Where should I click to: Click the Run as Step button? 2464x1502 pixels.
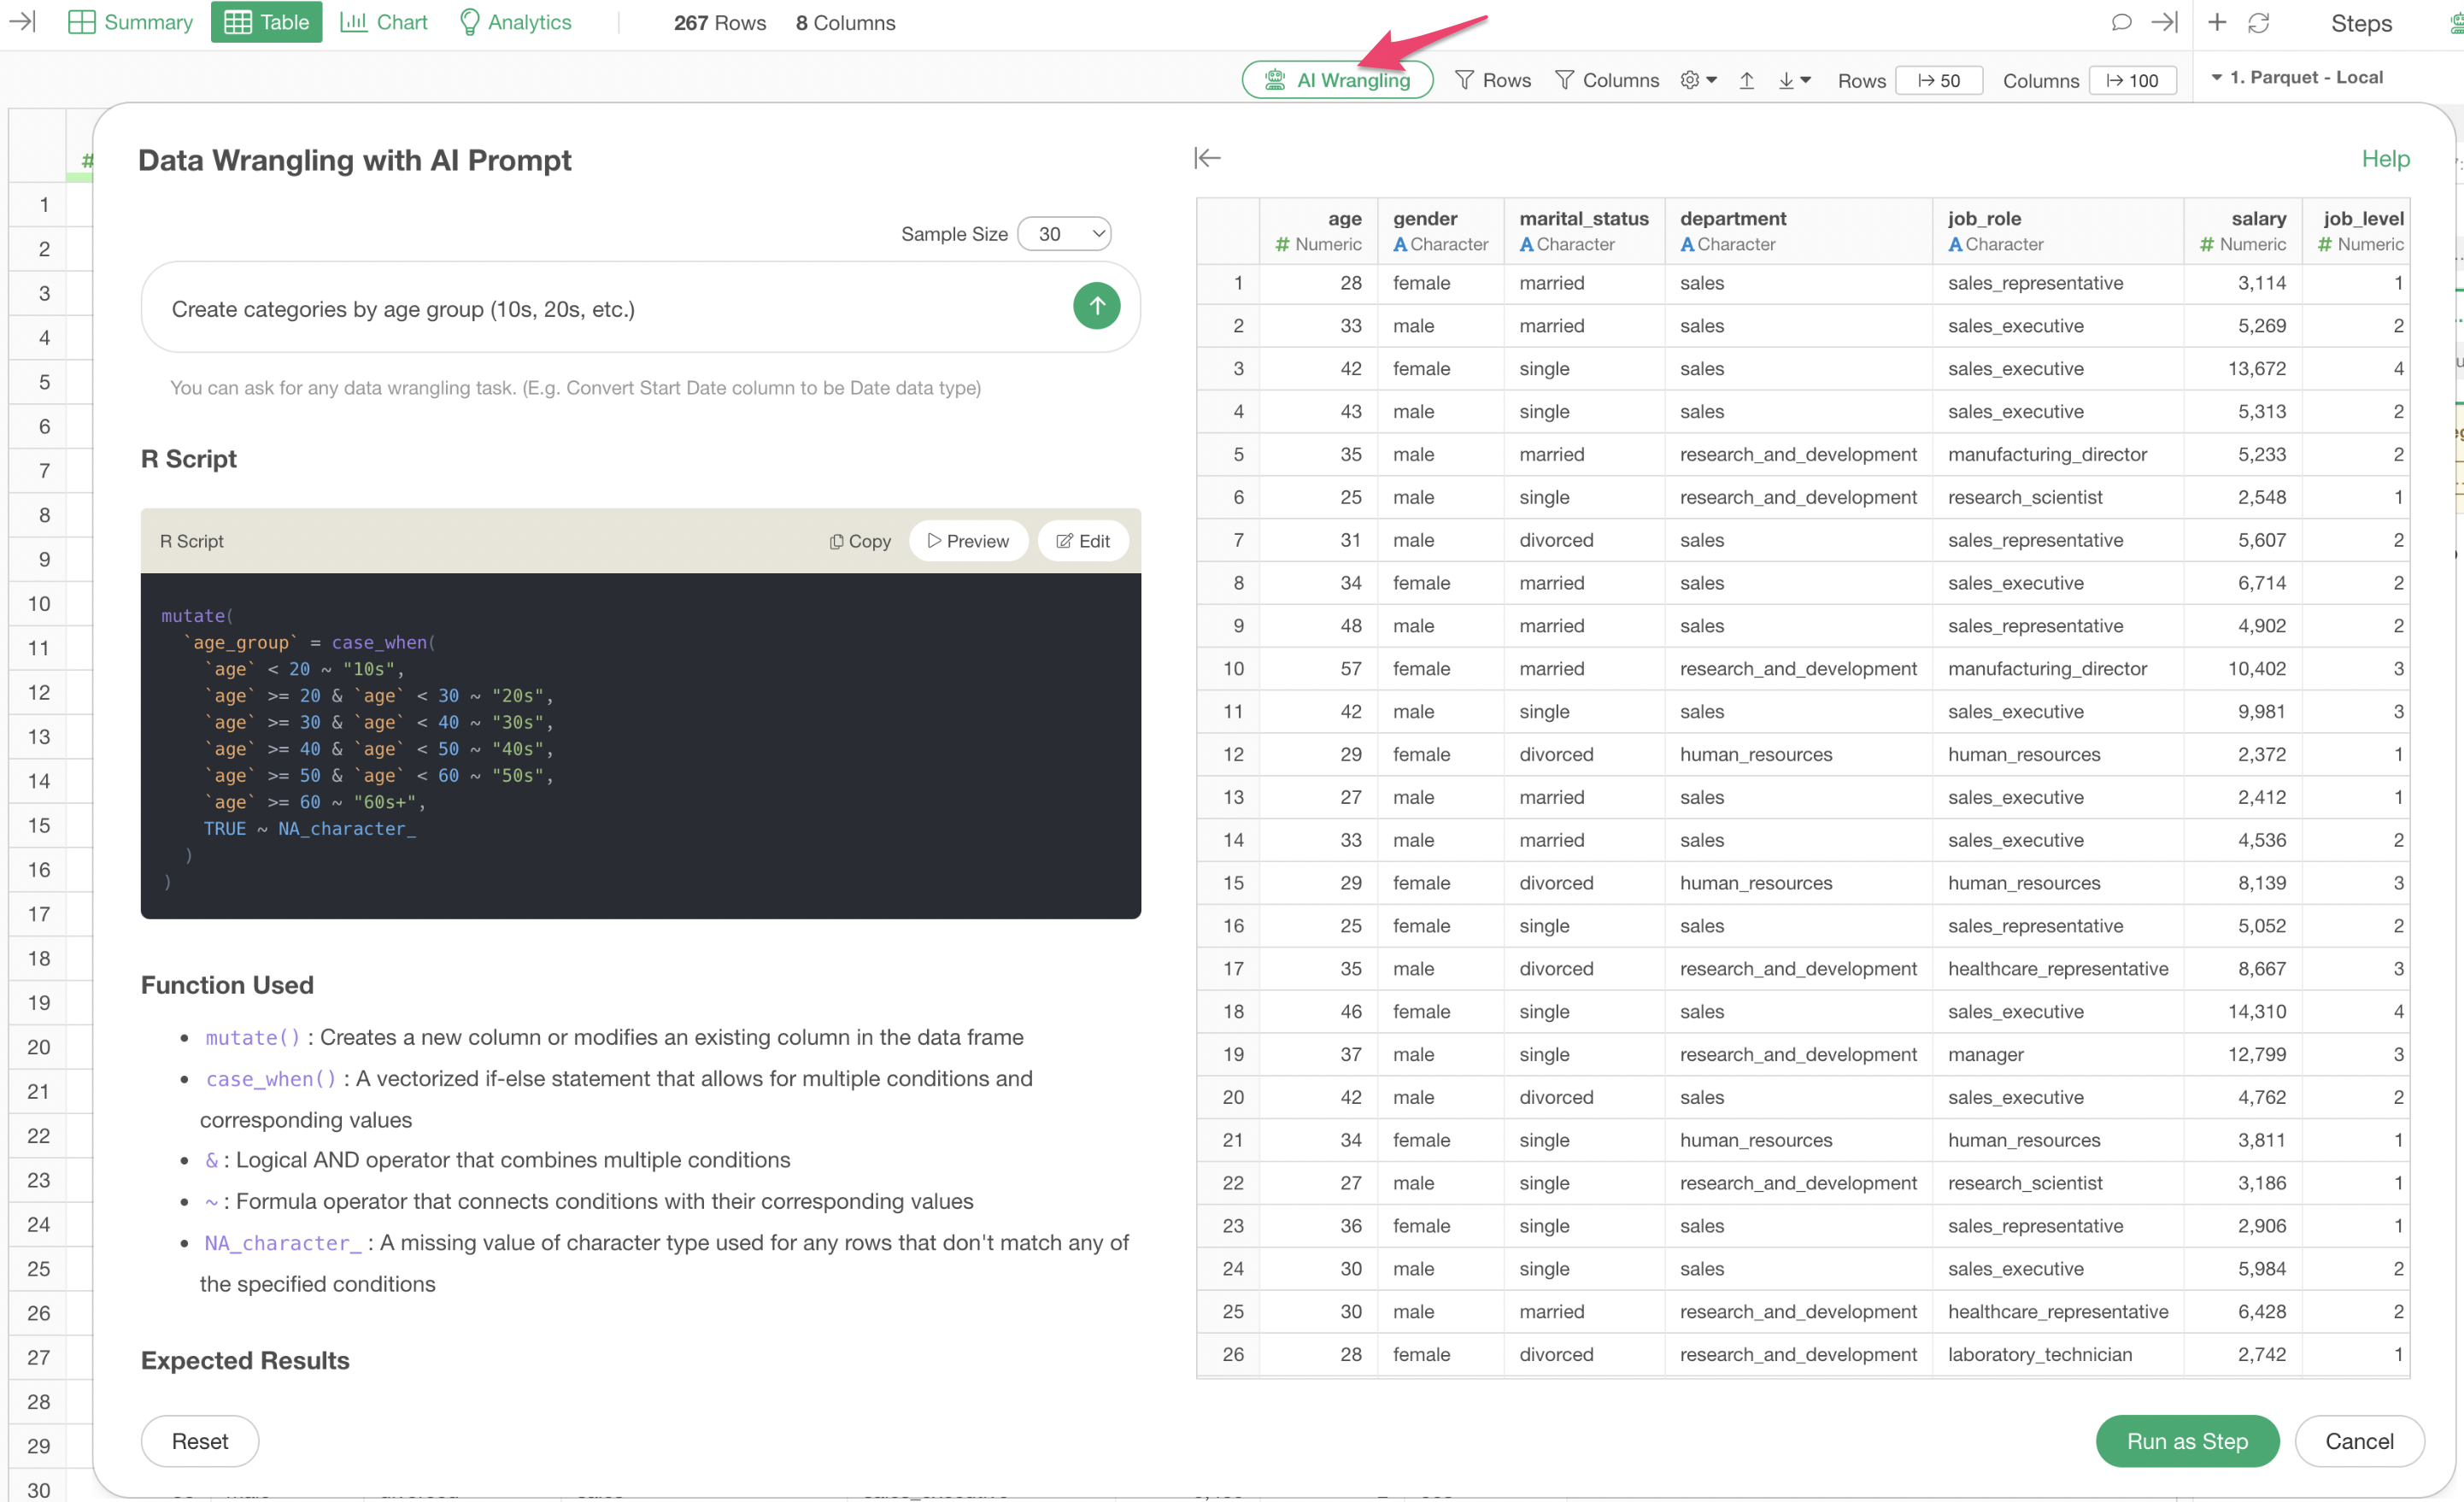tap(2186, 1441)
